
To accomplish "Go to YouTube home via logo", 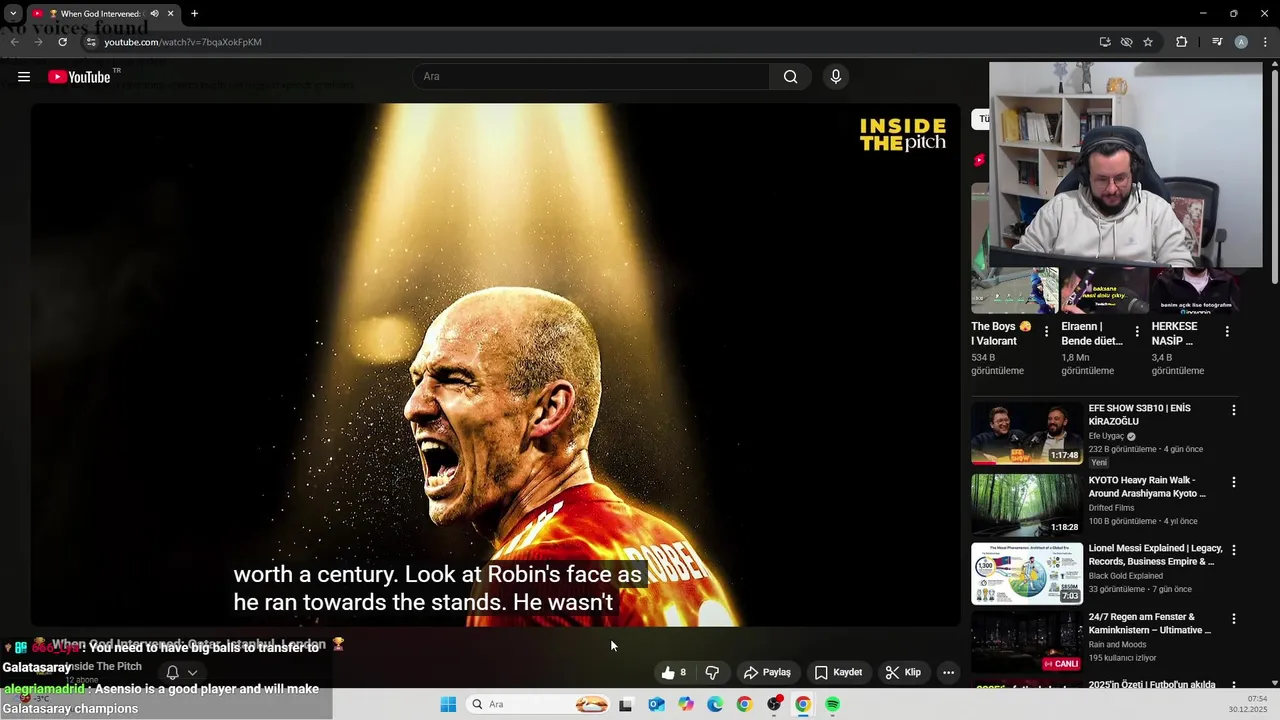I will pos(79,77).
